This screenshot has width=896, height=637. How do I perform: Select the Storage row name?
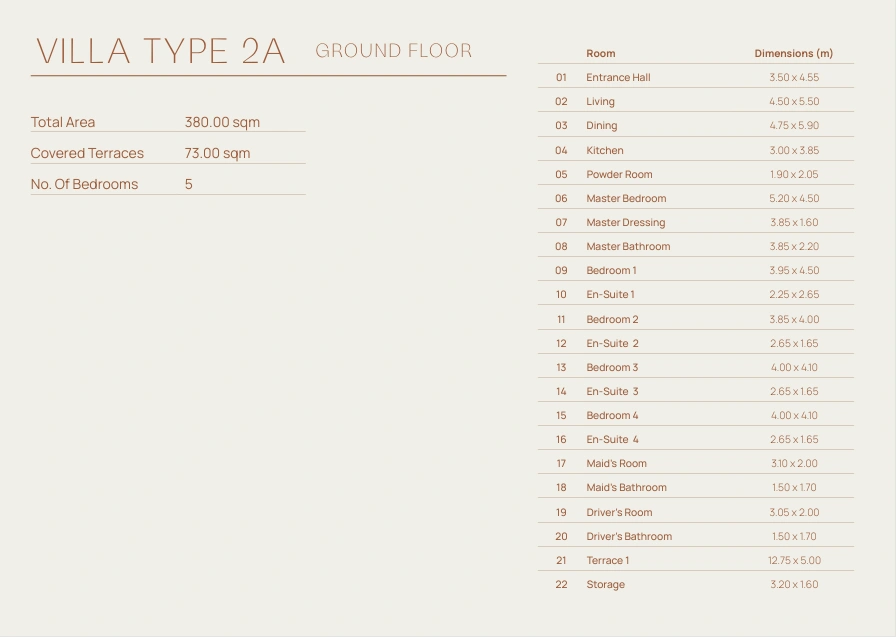pos(606,584)
